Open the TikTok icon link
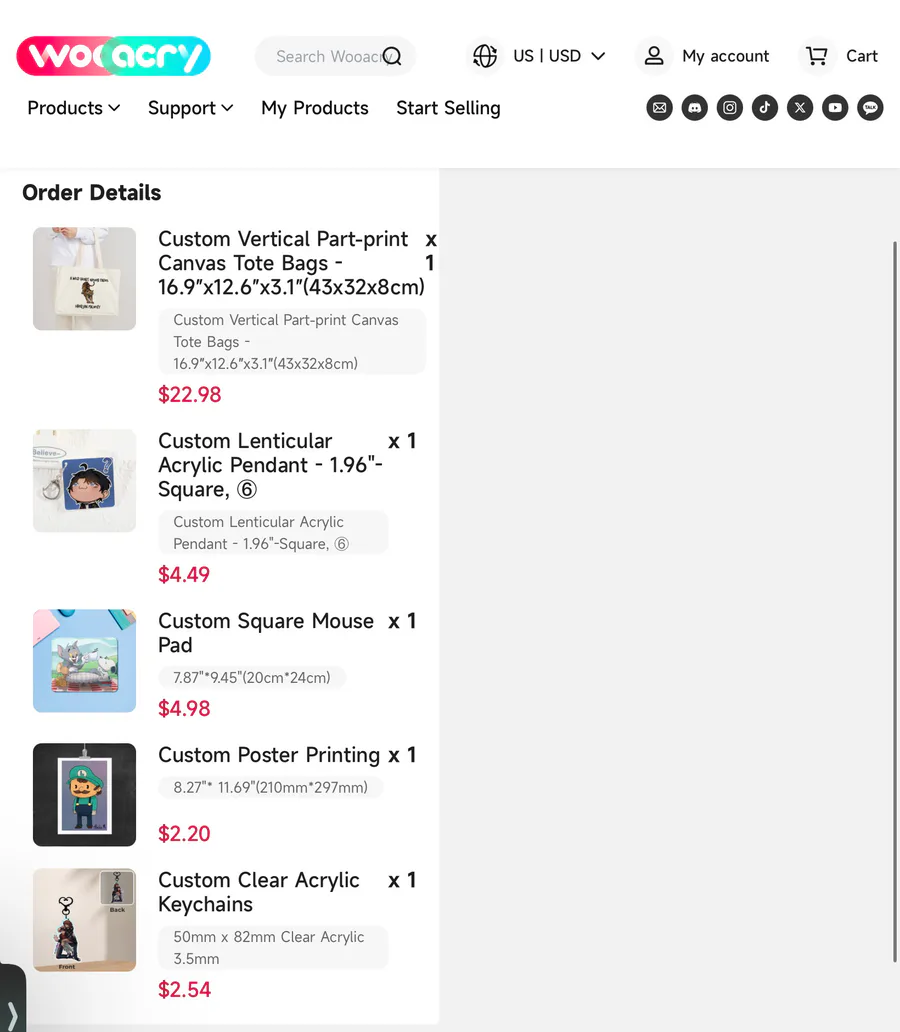Screen dimensions: 900x1032 click(x=765, y=108)
